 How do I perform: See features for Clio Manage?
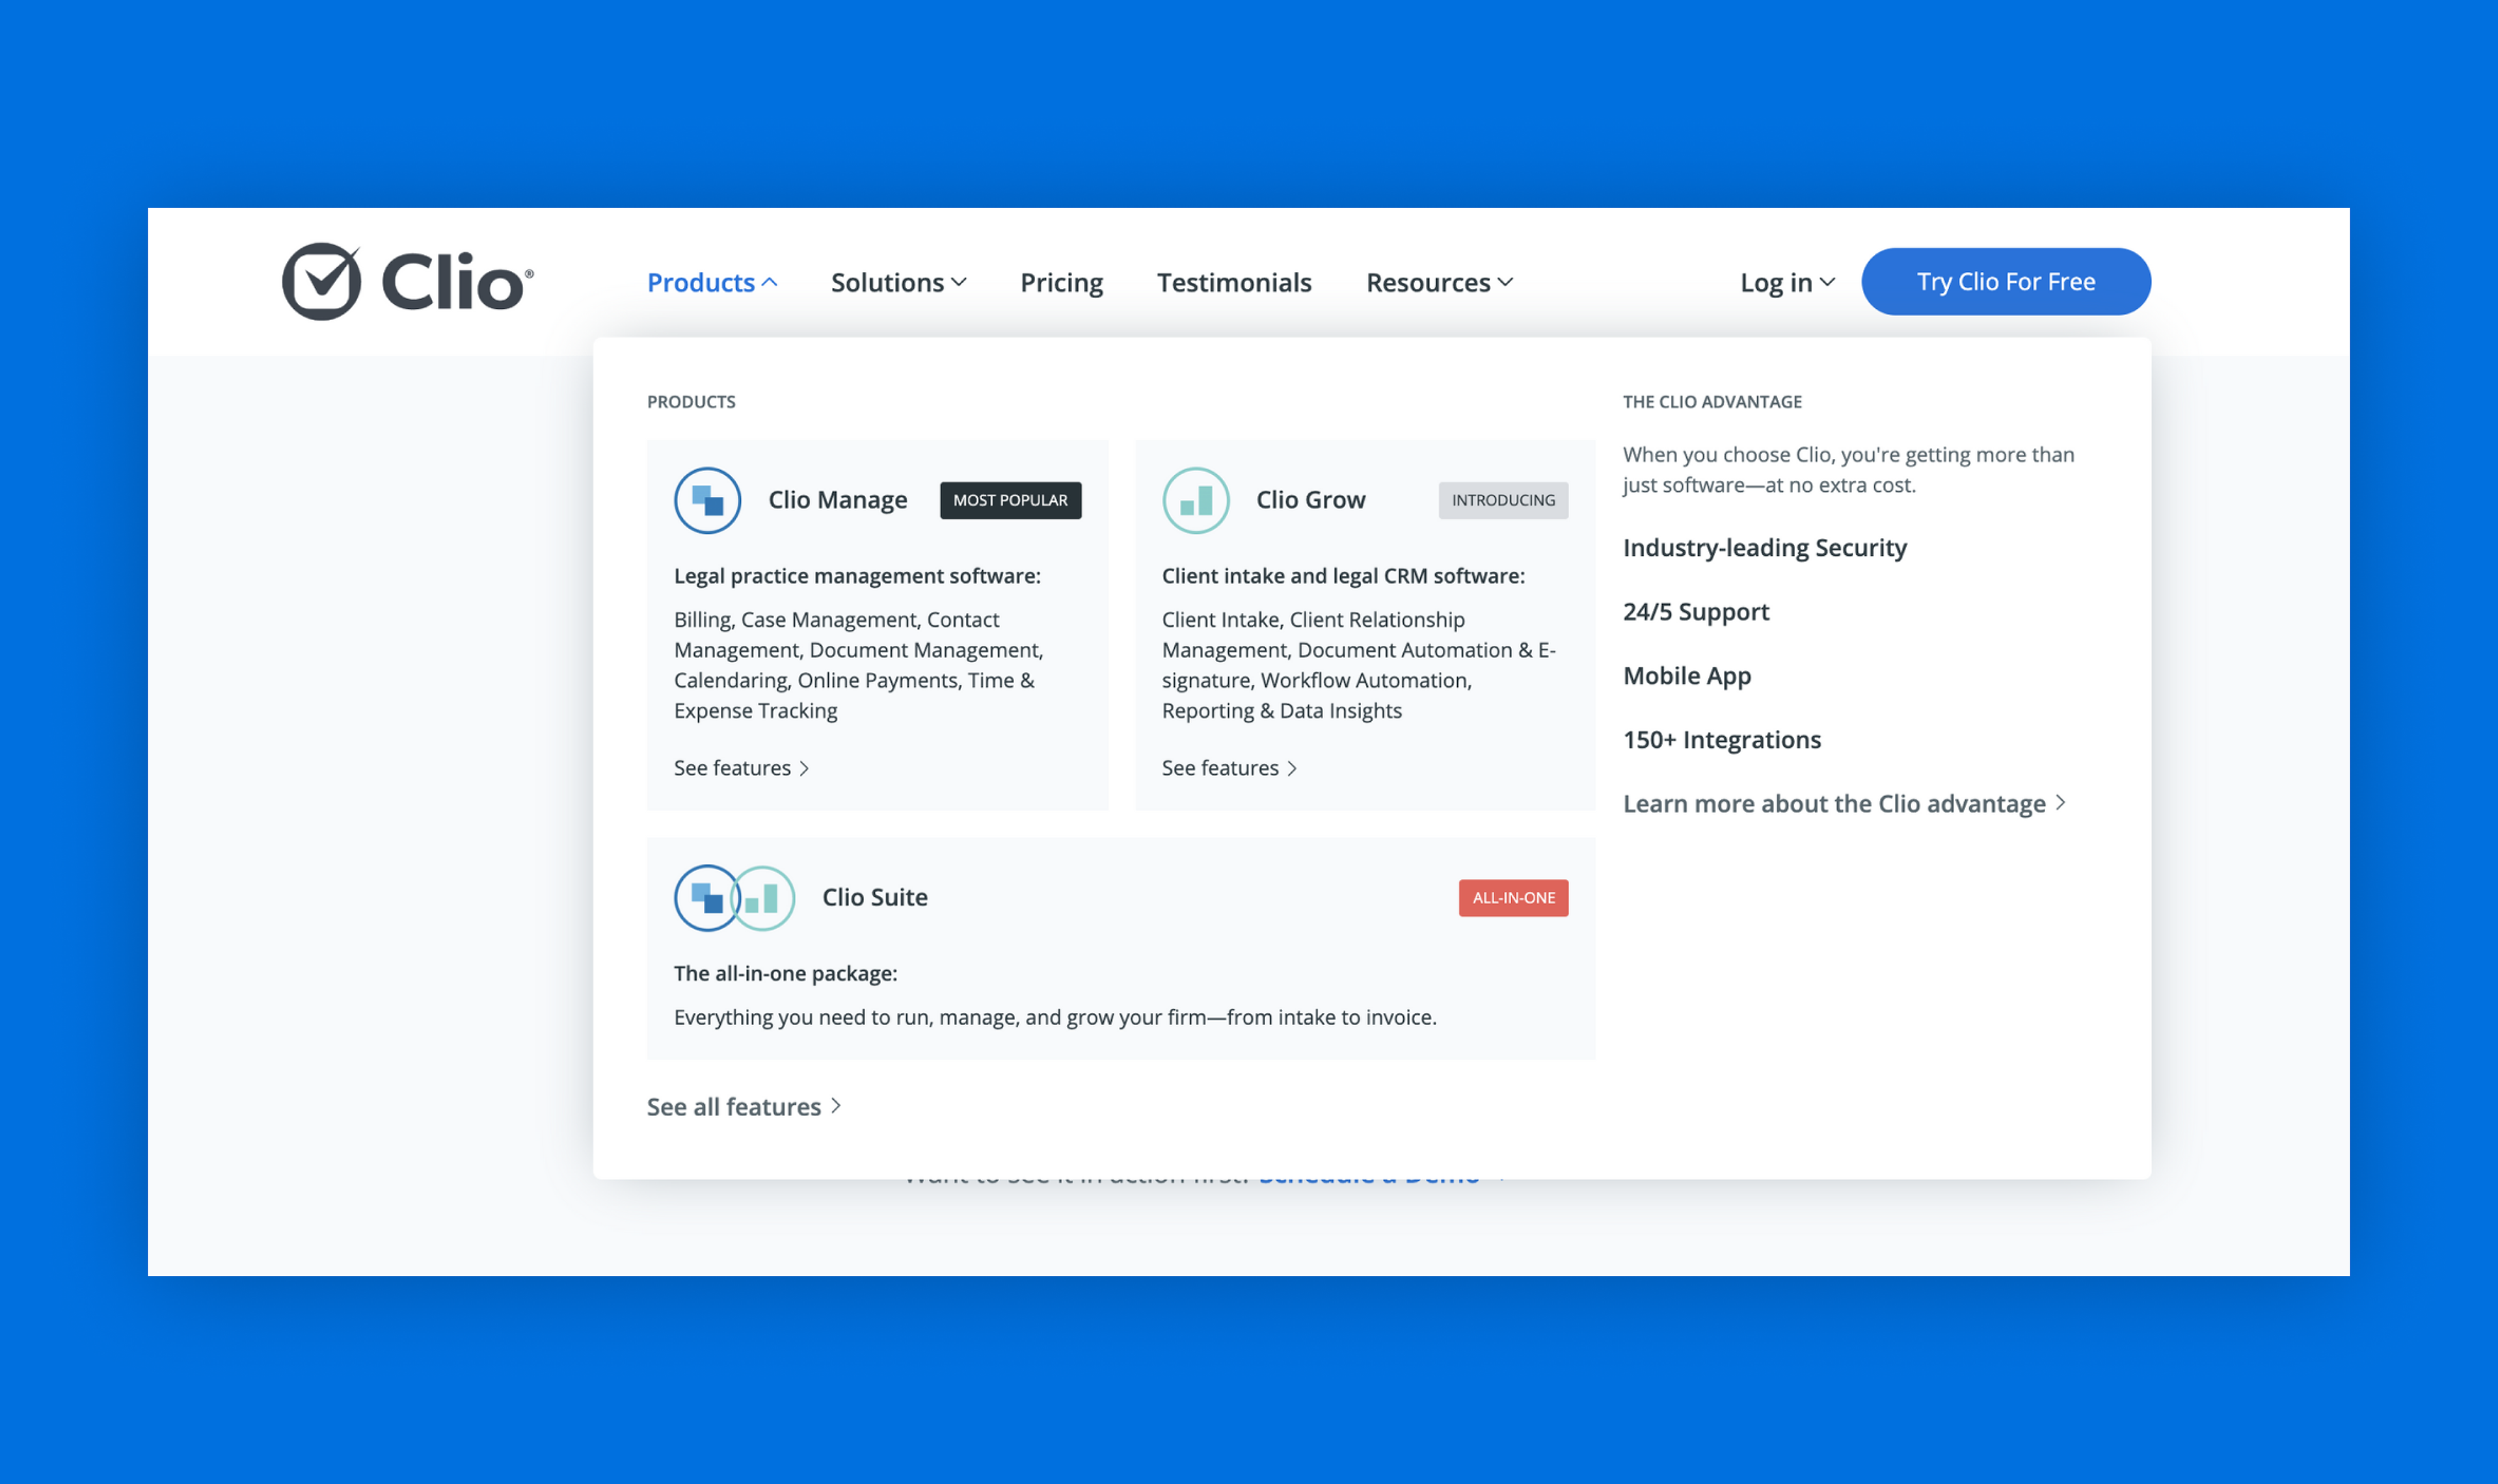click(x=741, y=768)
